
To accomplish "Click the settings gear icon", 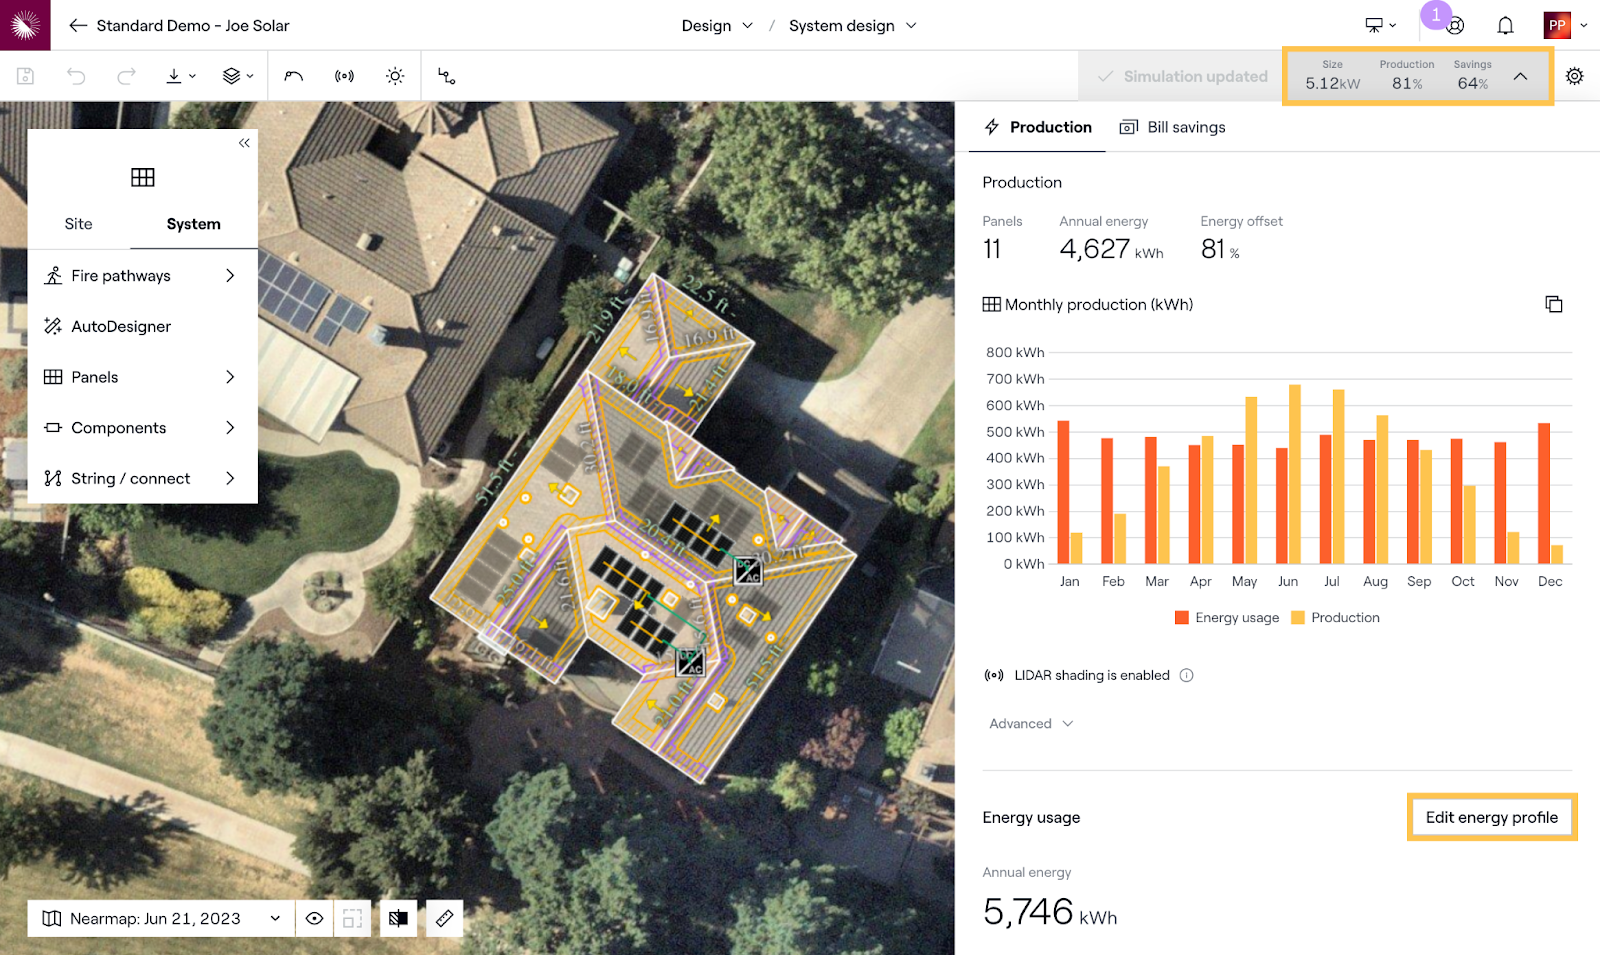I will tap(1574, 76).
